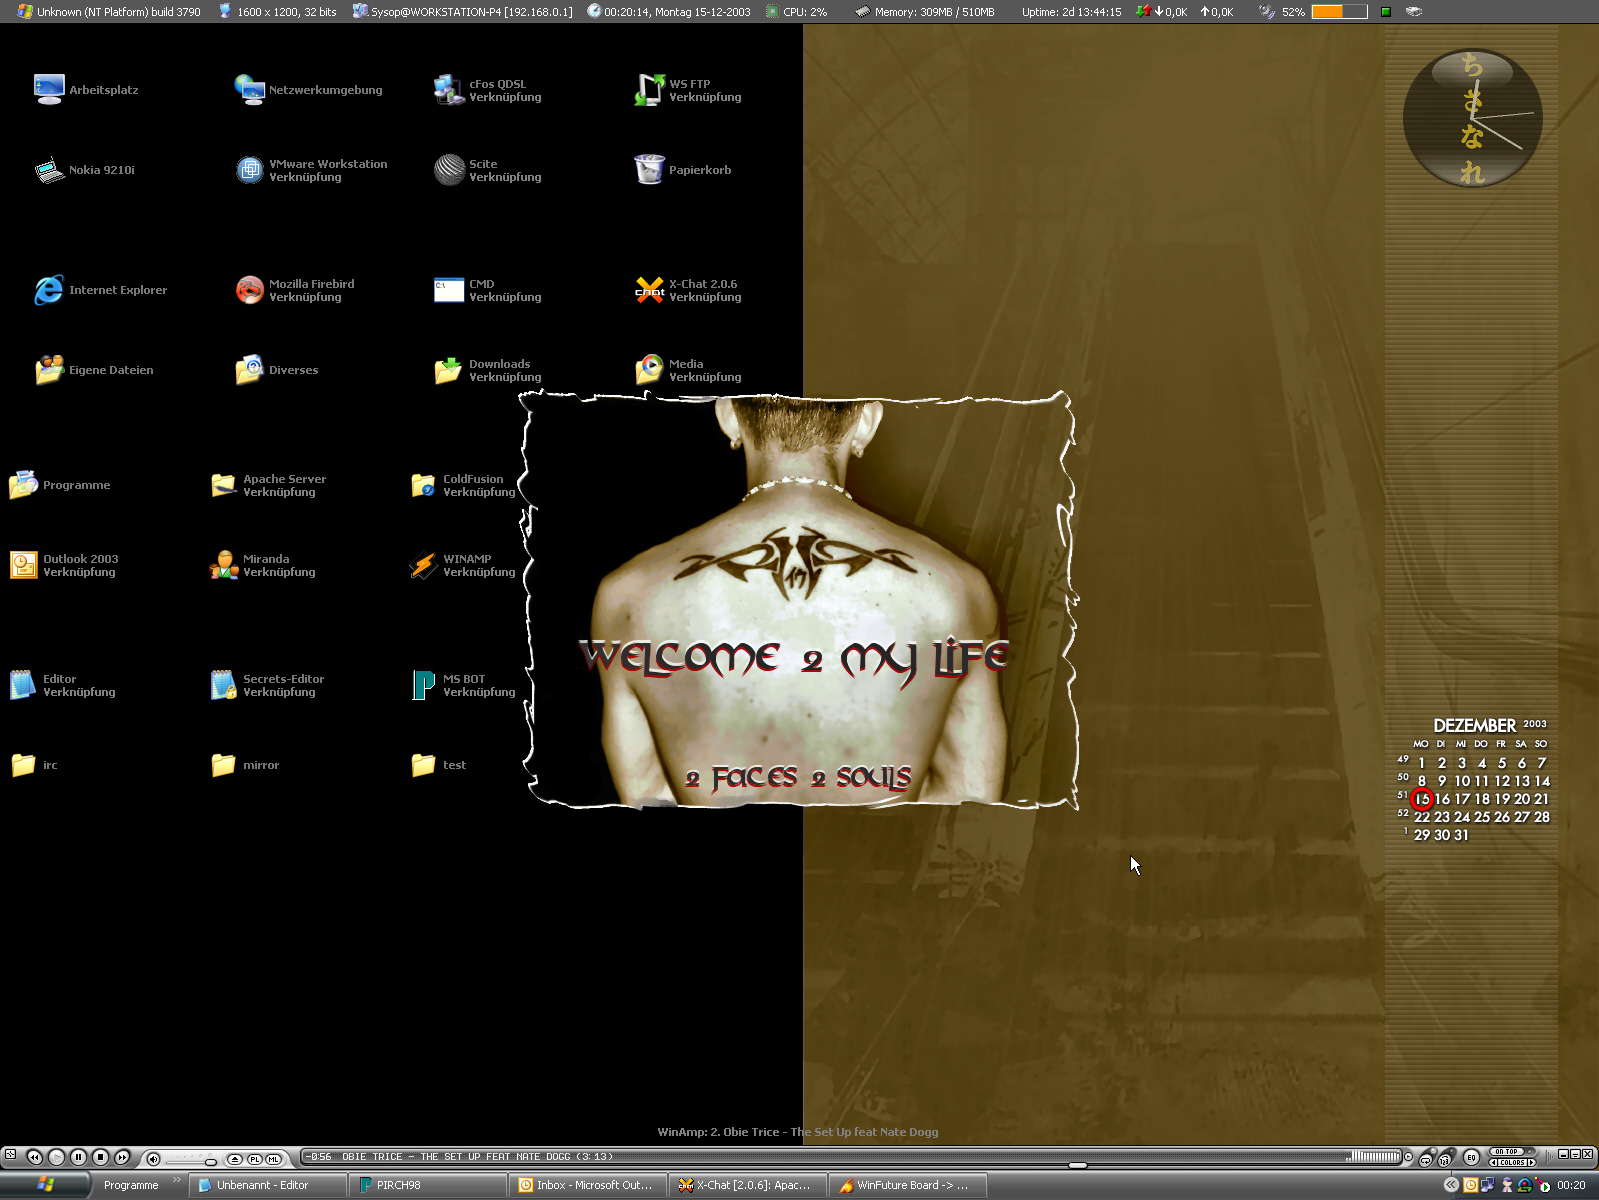Viewport: 1599px width, 1200px height.
Task: Open the Apache Server folder shortcut
Action: [223, 485]
